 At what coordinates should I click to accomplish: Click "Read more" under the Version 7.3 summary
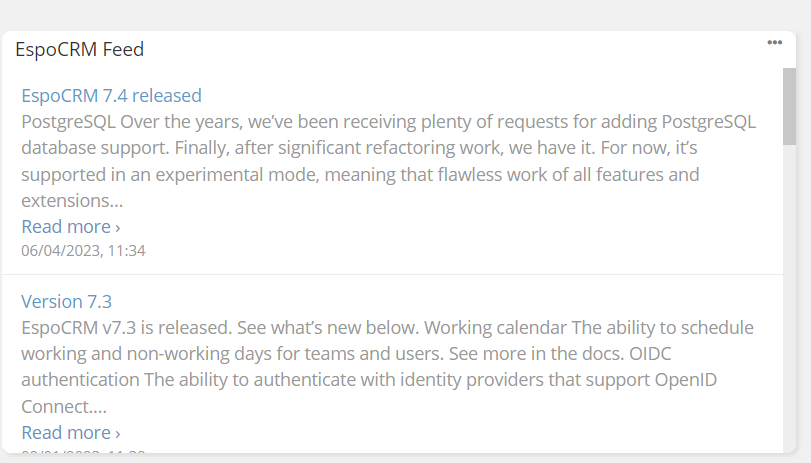[x=66, y=432]
